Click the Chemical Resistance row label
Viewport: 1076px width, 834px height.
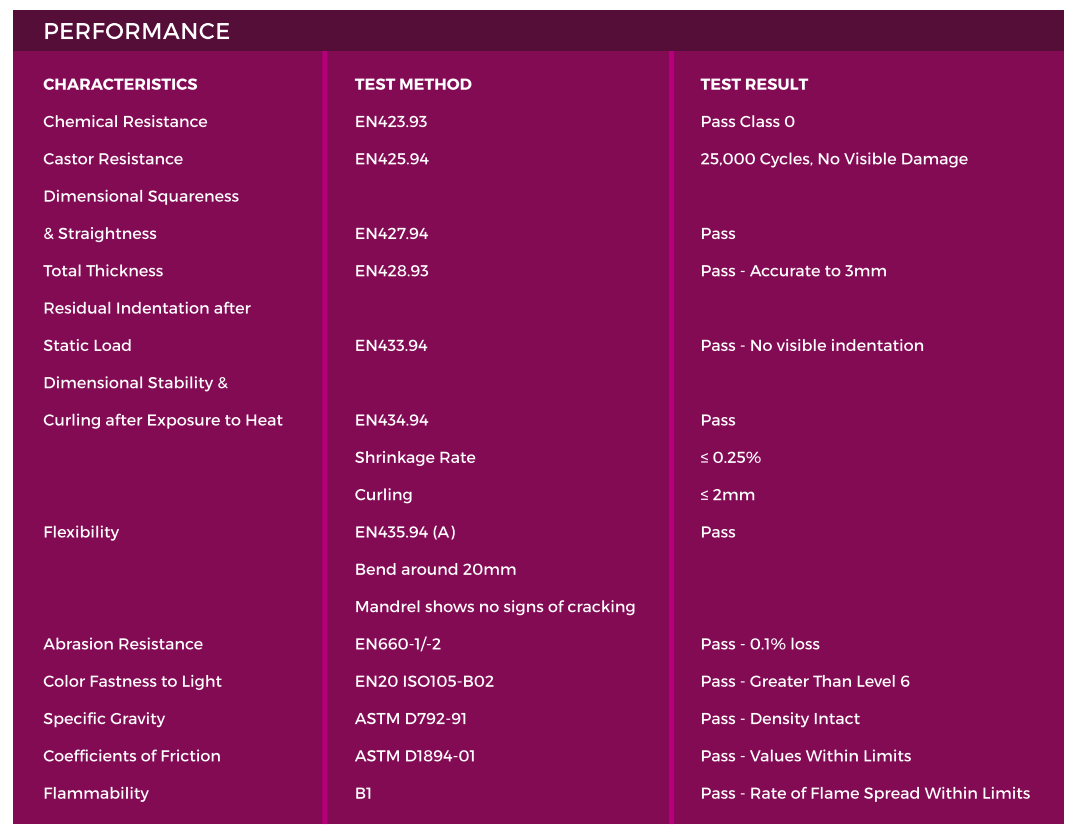pyautogui.click(x=125, y=121)
